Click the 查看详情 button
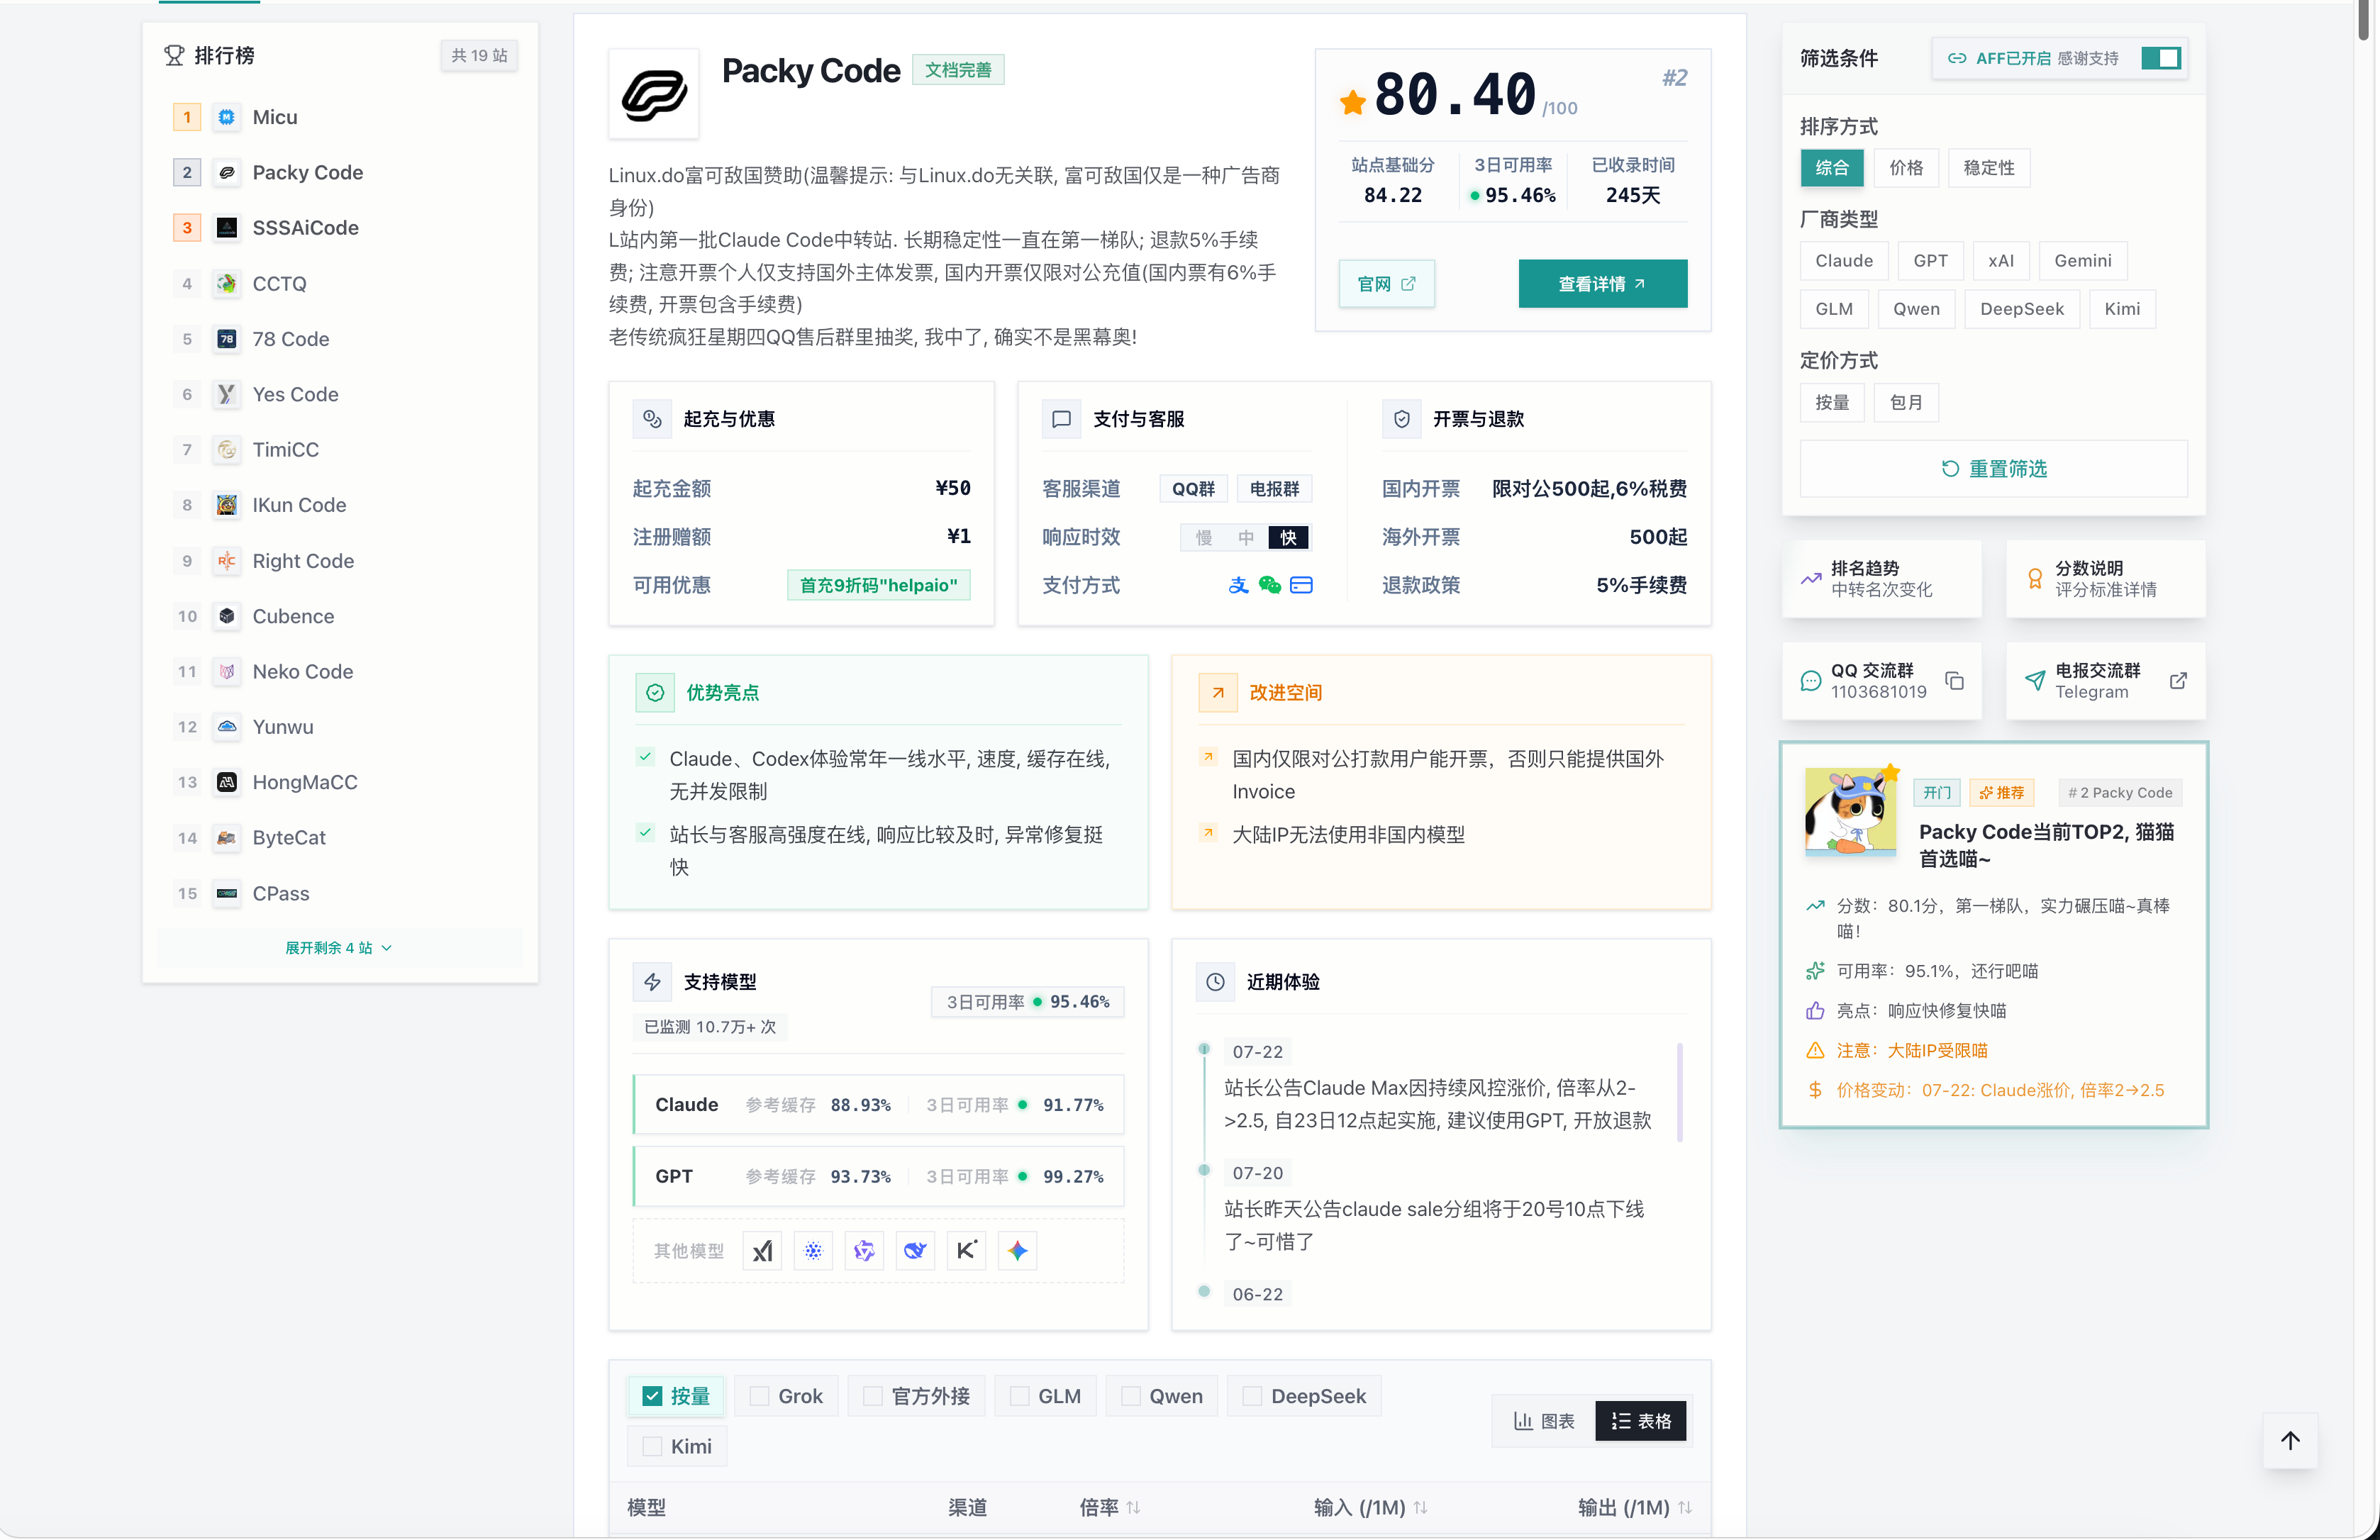Screen dimensions: 2380x1540 [x=1602, y=284]
